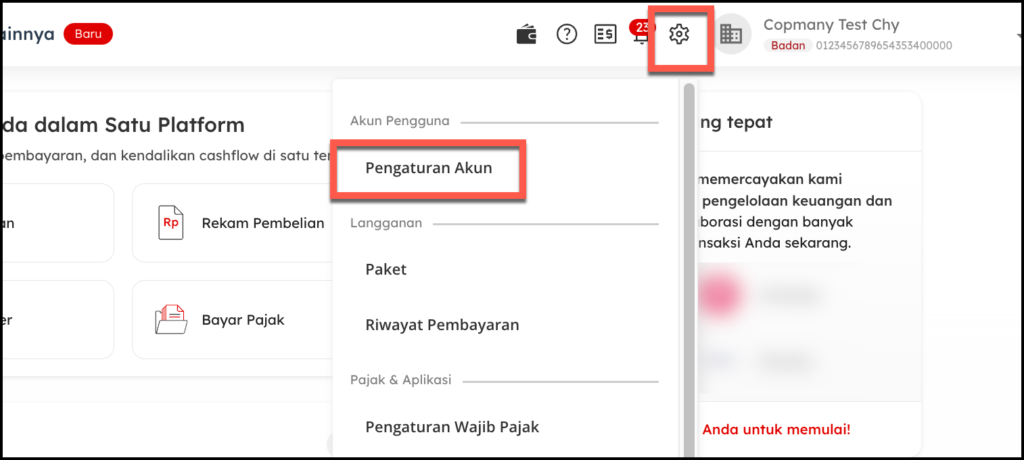Expand the Copmany Test Chy account name

click(x=830, y=24)
